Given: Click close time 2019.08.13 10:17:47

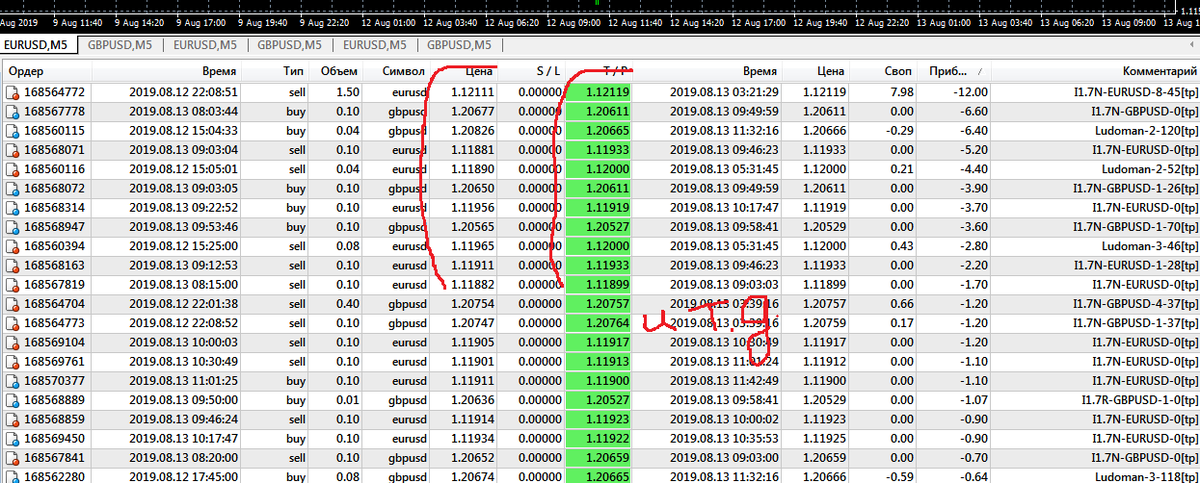Looking at the screenshot, I should (x=724, y=208).
